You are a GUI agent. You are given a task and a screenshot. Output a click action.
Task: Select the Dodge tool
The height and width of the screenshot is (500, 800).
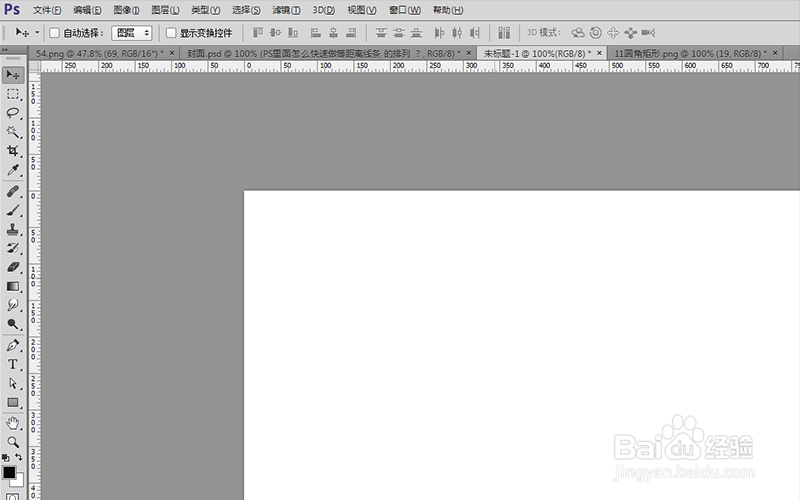(13, 324)
